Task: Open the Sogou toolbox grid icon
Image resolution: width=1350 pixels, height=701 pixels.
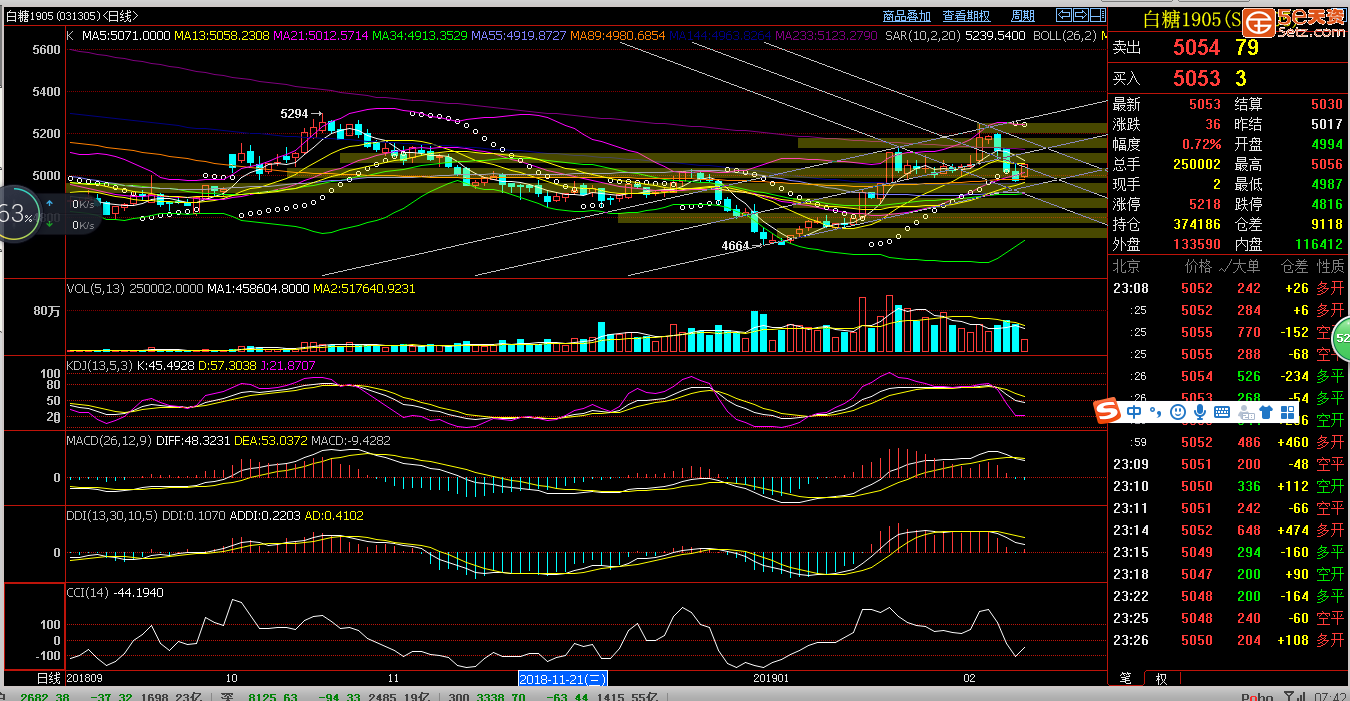Action: (1287, 411)
